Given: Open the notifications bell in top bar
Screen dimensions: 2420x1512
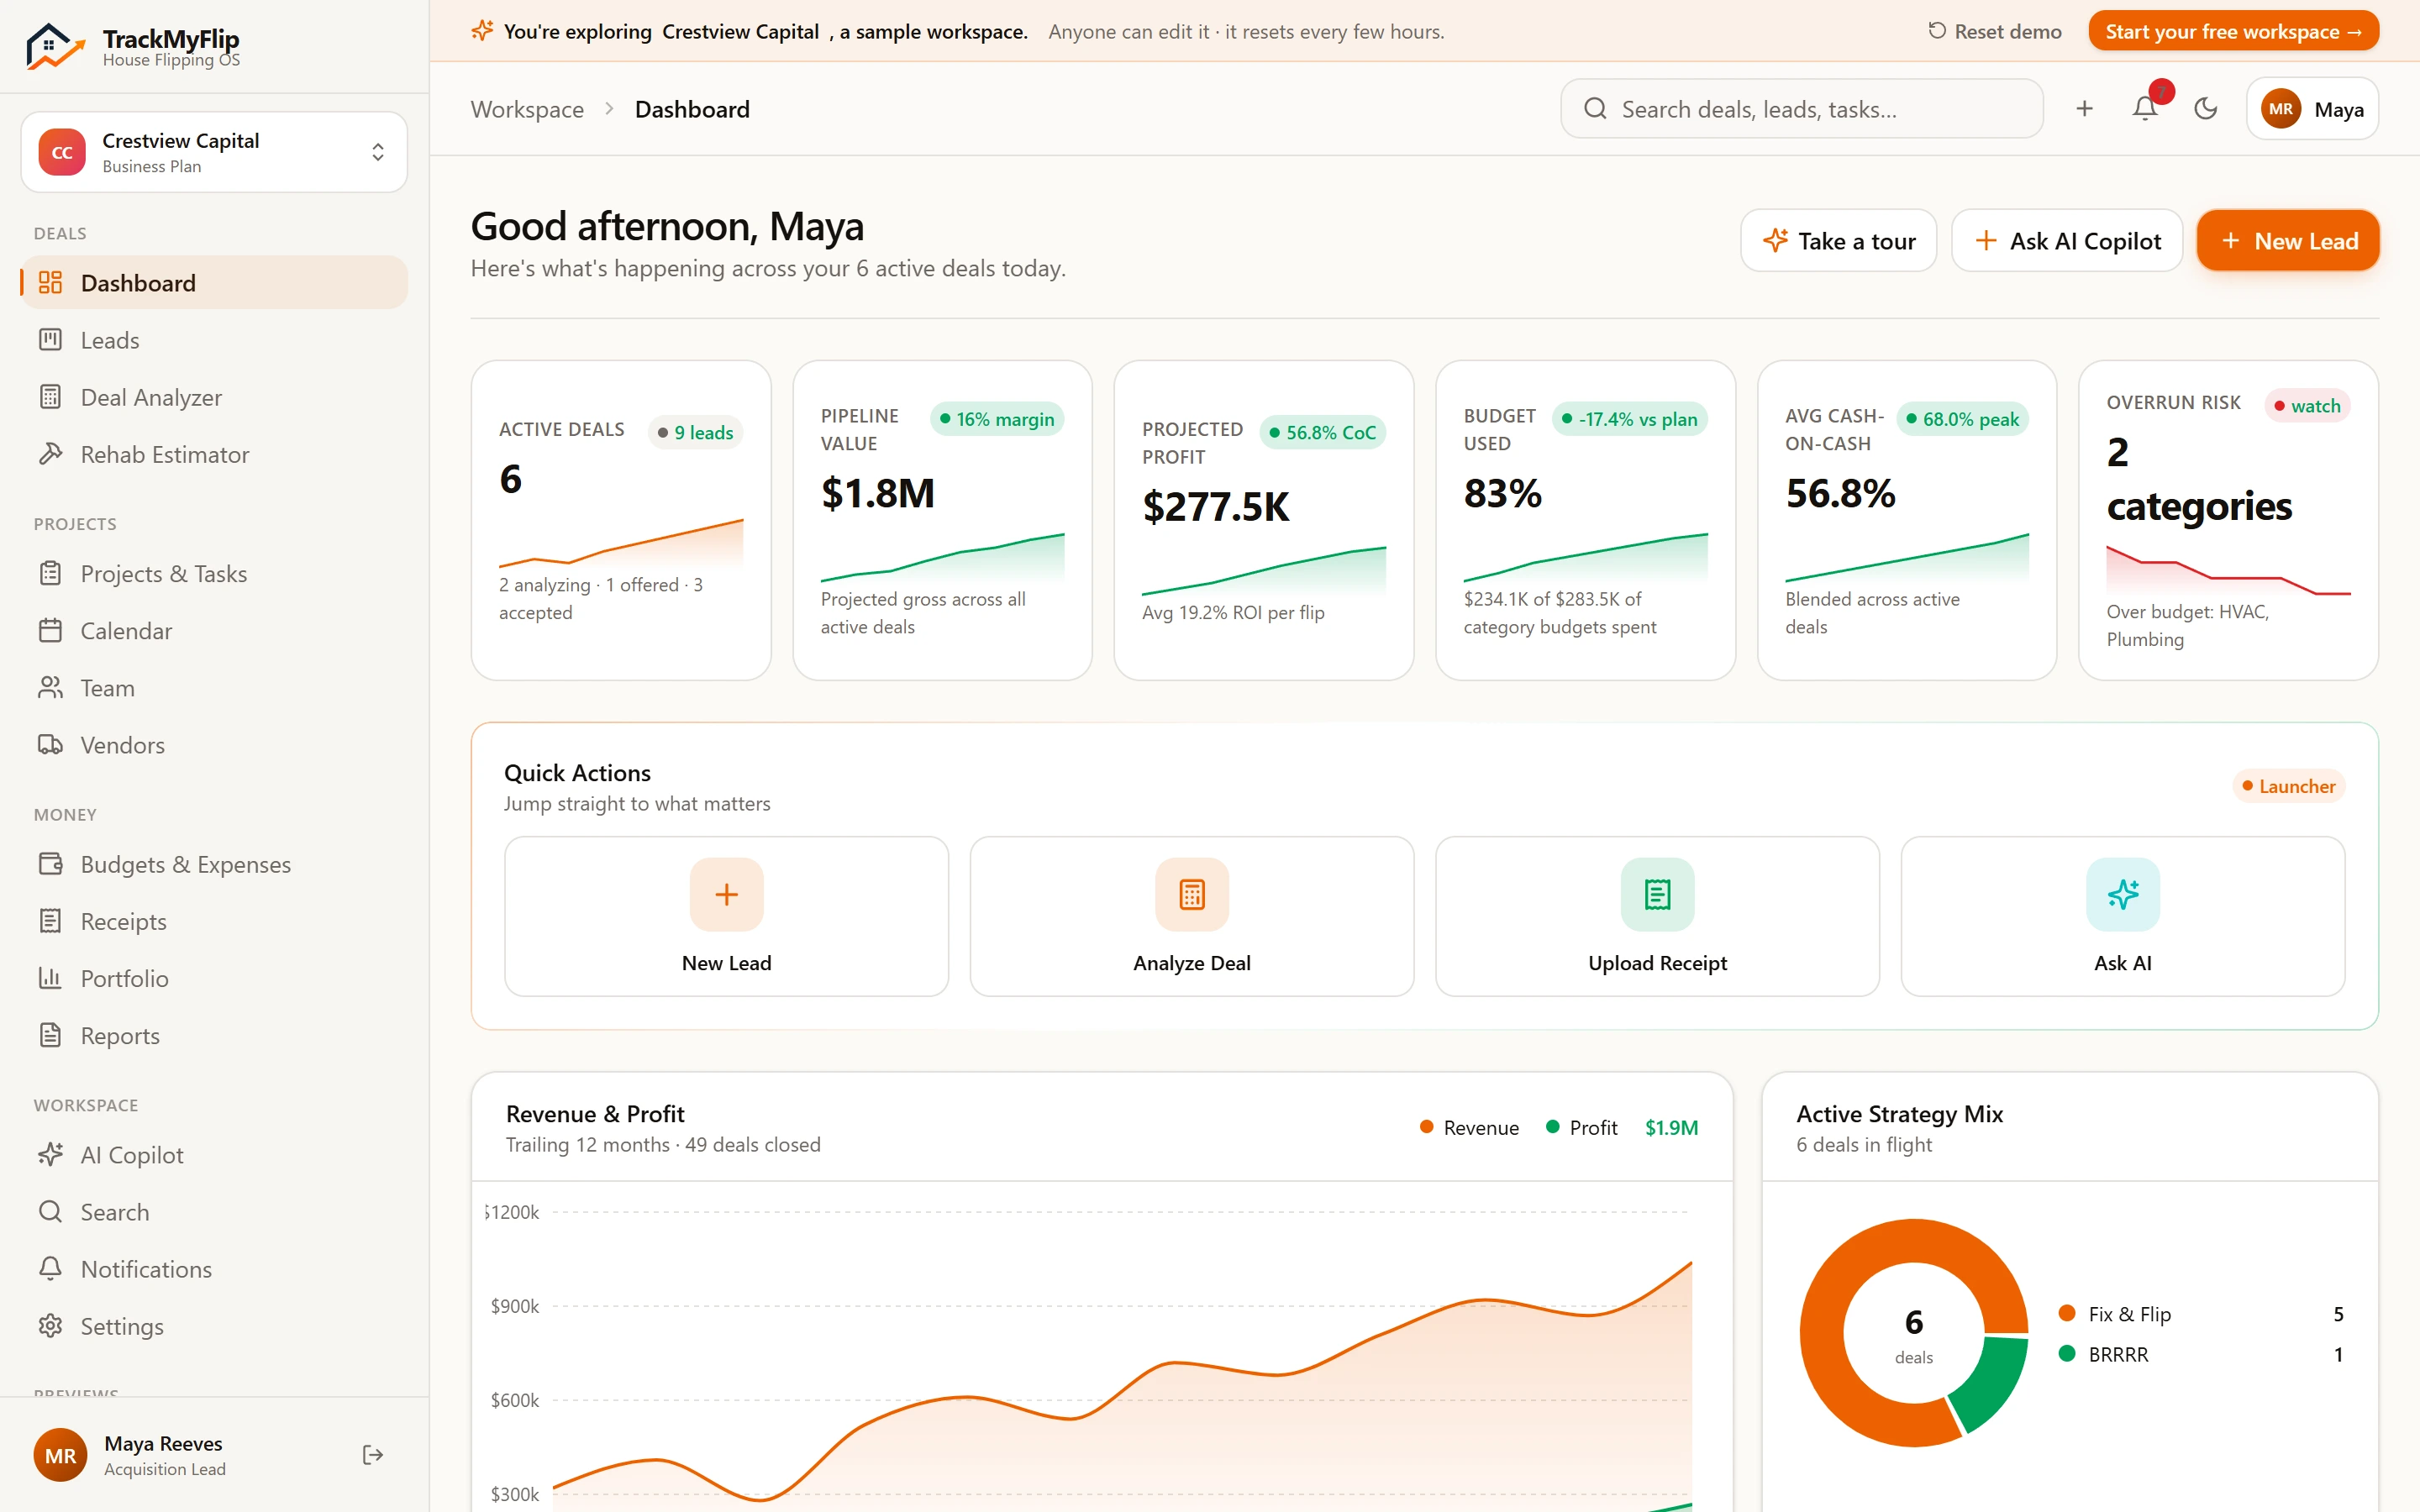Looking at the screenshot, I should (x=2144, y=109).
